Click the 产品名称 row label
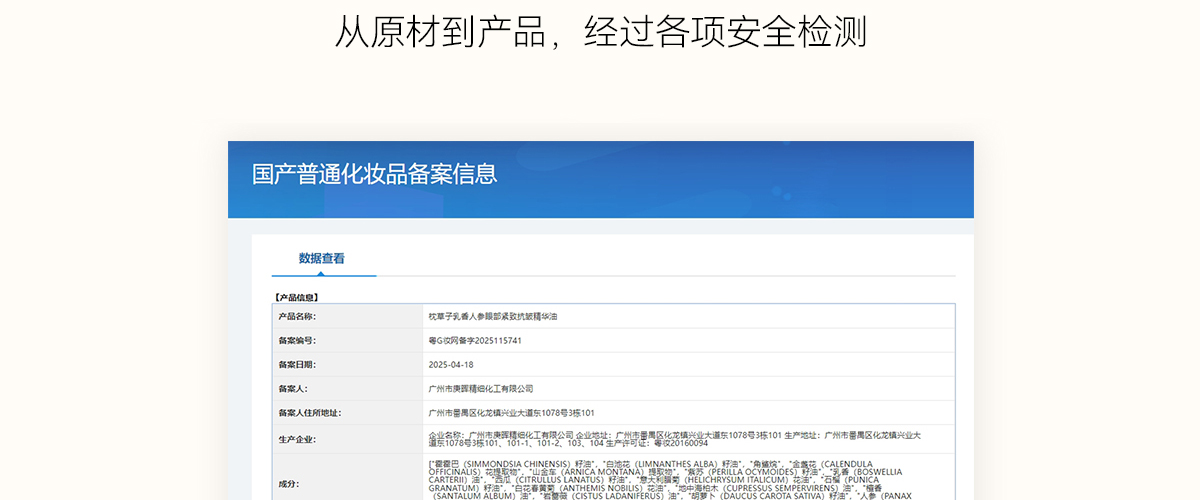 [296, 316]
